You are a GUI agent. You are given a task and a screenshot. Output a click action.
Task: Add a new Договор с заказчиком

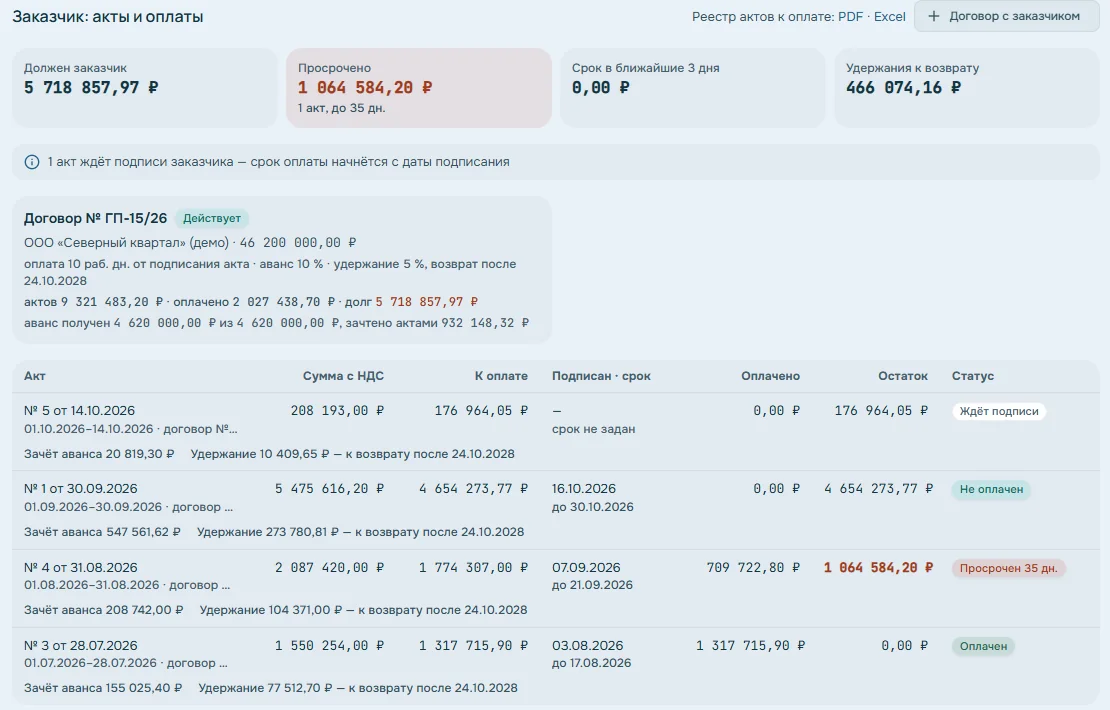[x=1006, y=16]
